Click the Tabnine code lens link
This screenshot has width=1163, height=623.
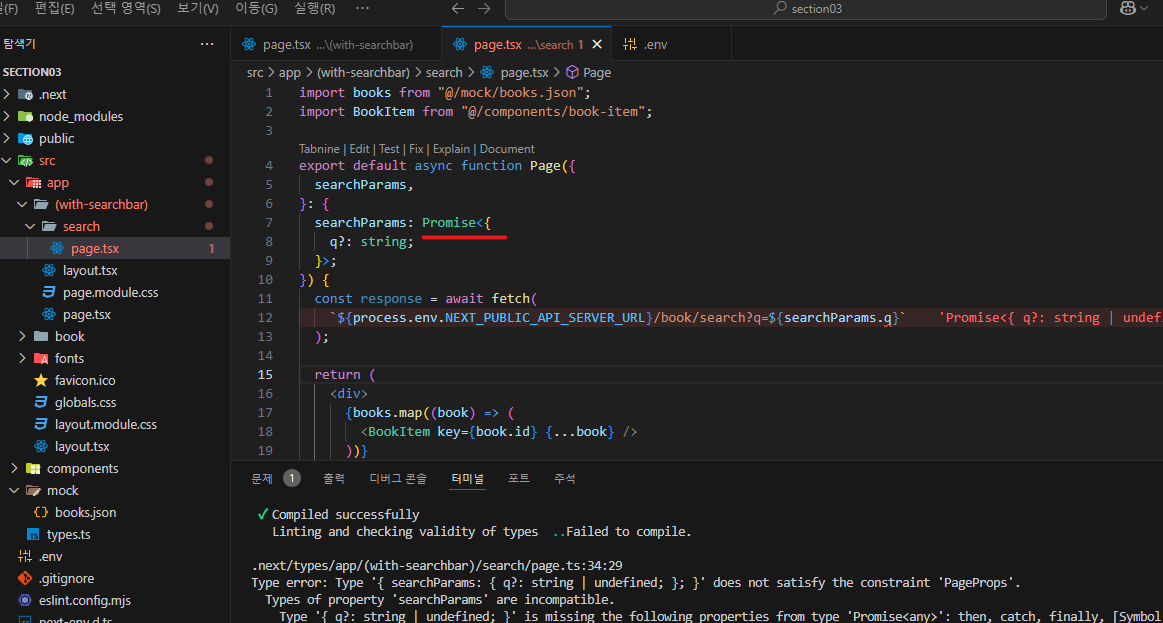(318, 149)
